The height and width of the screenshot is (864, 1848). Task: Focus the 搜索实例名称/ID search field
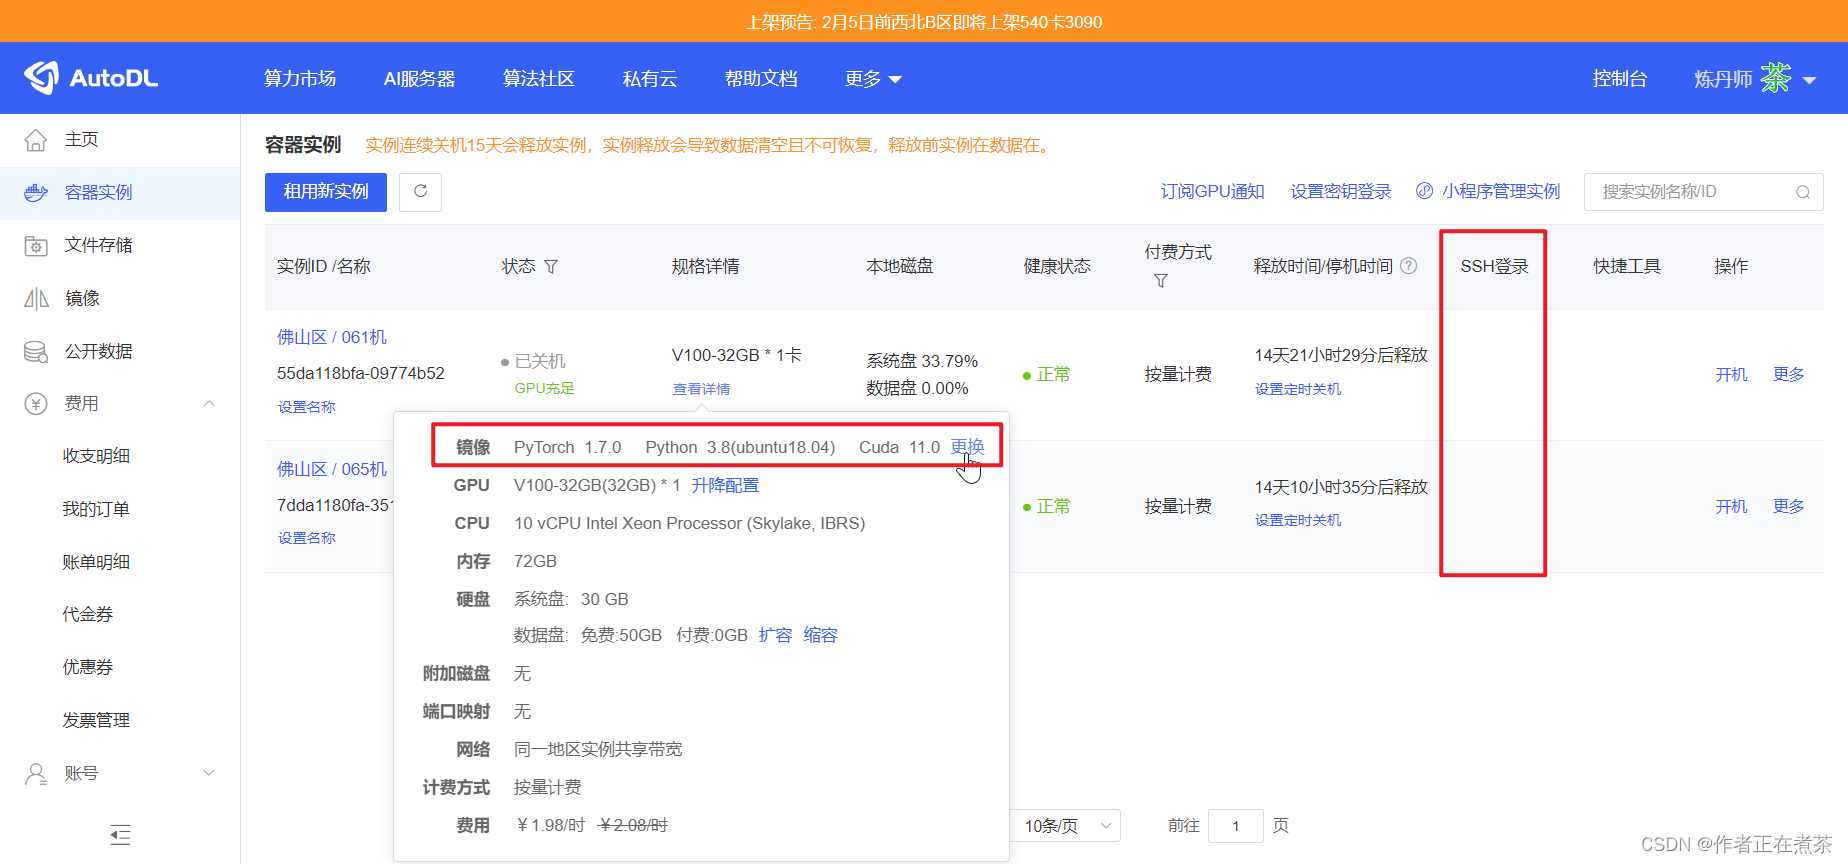click(x=1703, y=192)
